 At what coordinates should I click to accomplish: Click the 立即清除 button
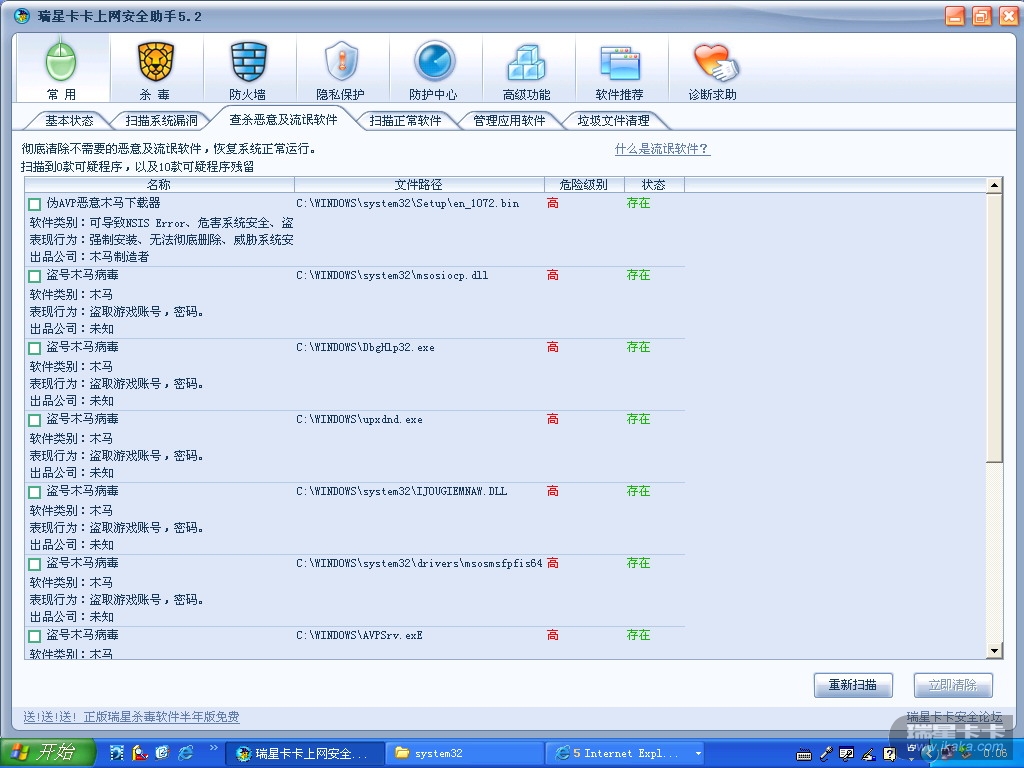click(x=953, y=685)
